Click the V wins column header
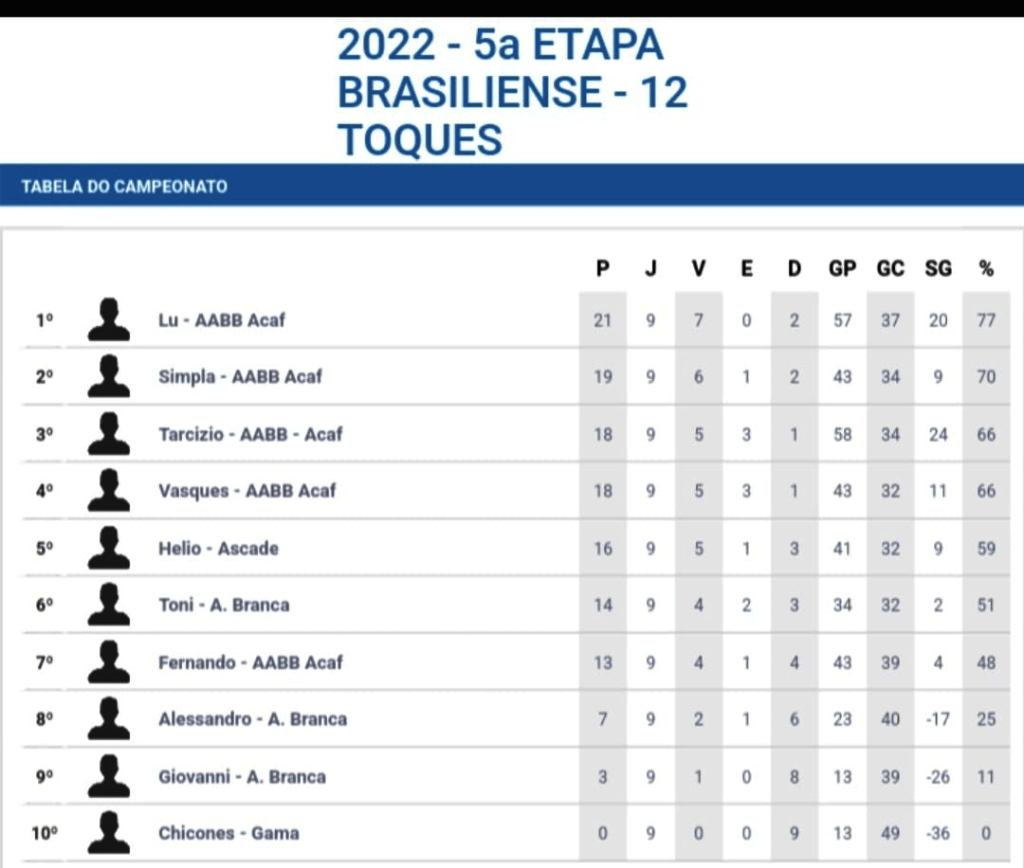 pyautogui.click(x=698, y=268)
